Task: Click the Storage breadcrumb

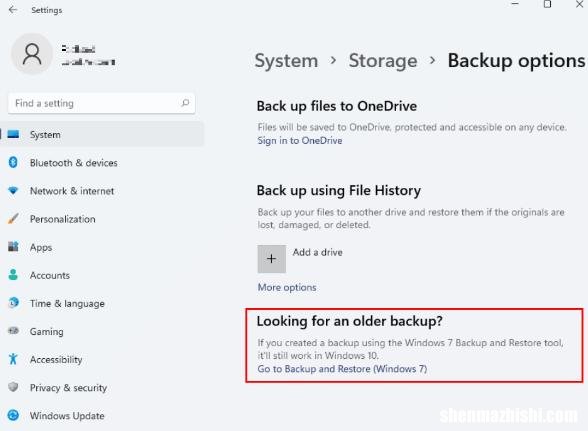Action: [383, 61]
